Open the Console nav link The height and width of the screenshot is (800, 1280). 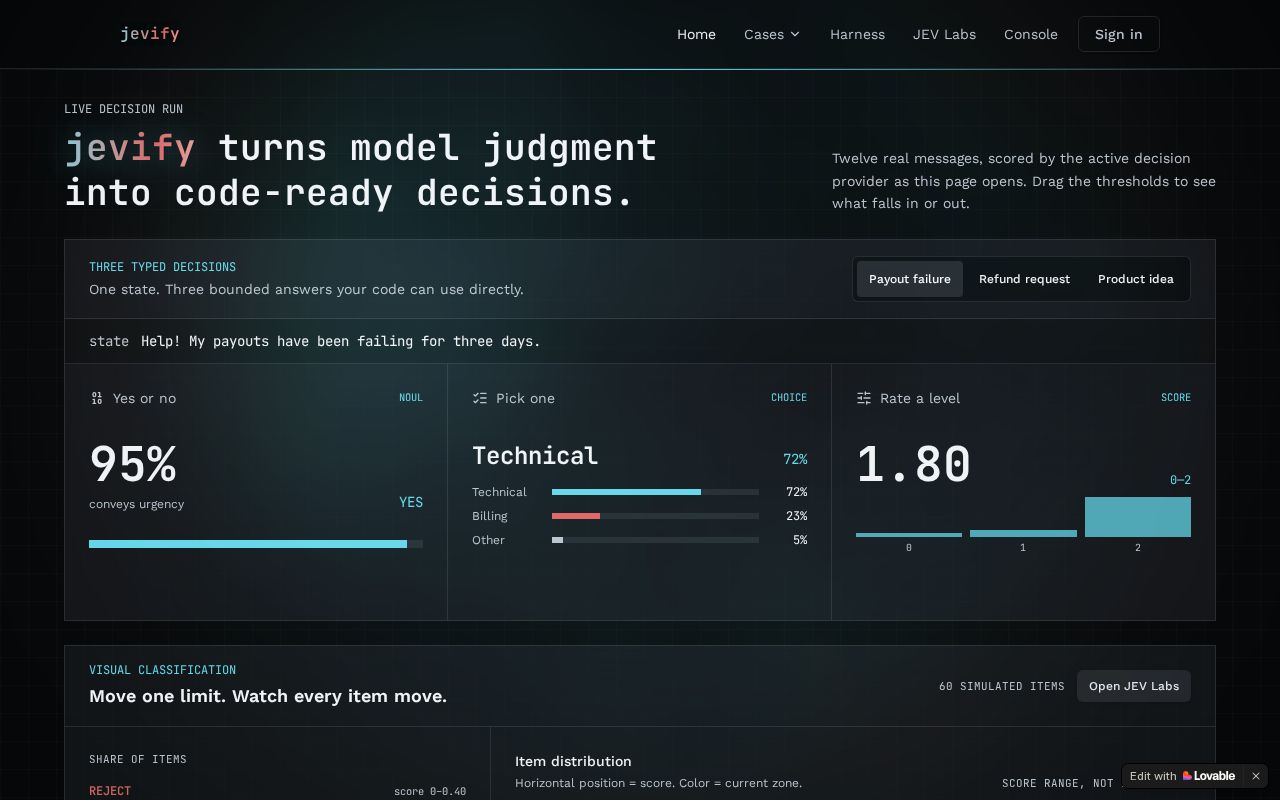[x=1031, y=34]
